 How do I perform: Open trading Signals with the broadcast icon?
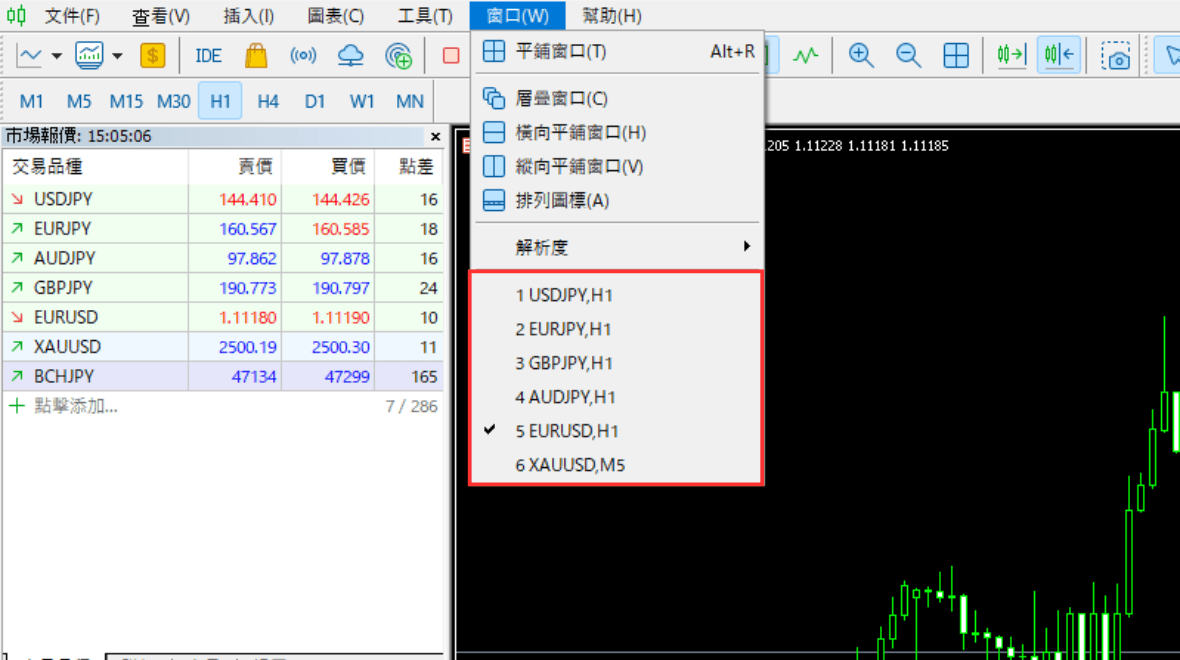coord(304,56)
